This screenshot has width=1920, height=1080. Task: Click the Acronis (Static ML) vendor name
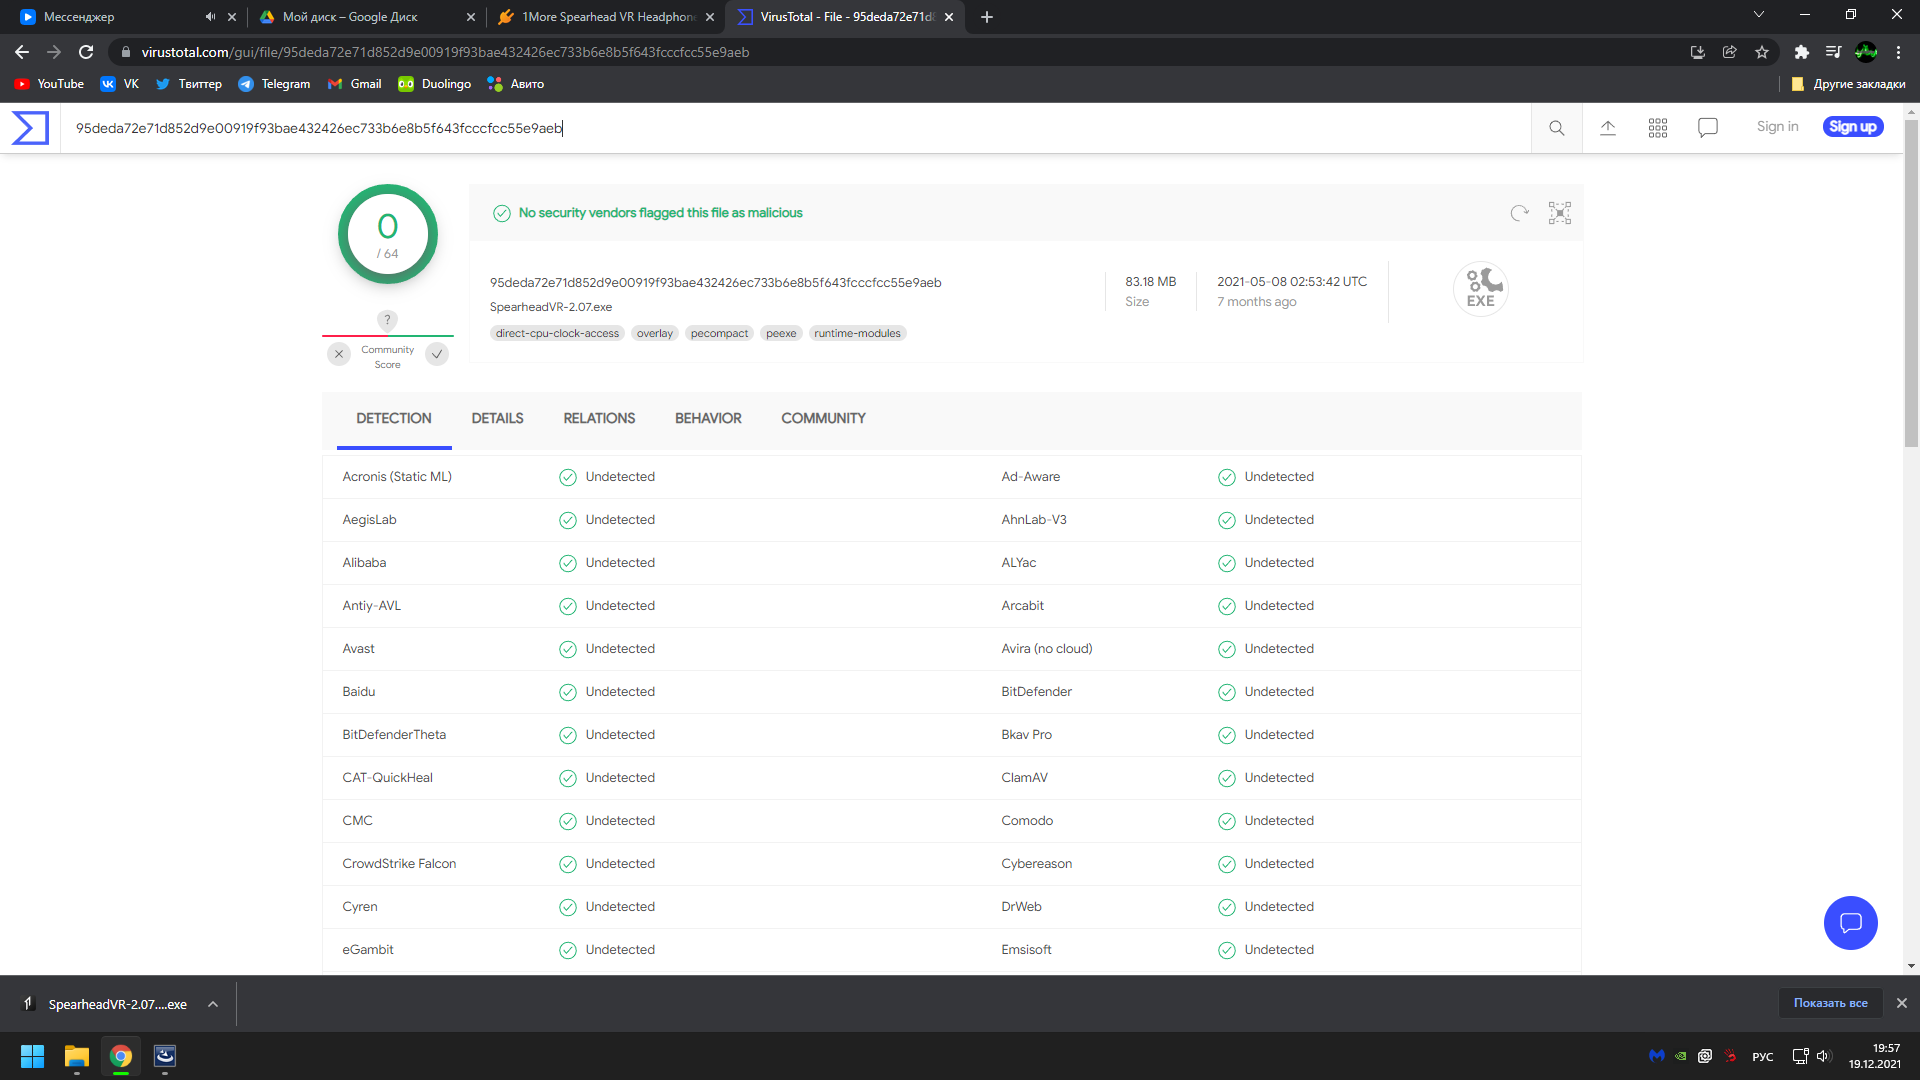397,477
